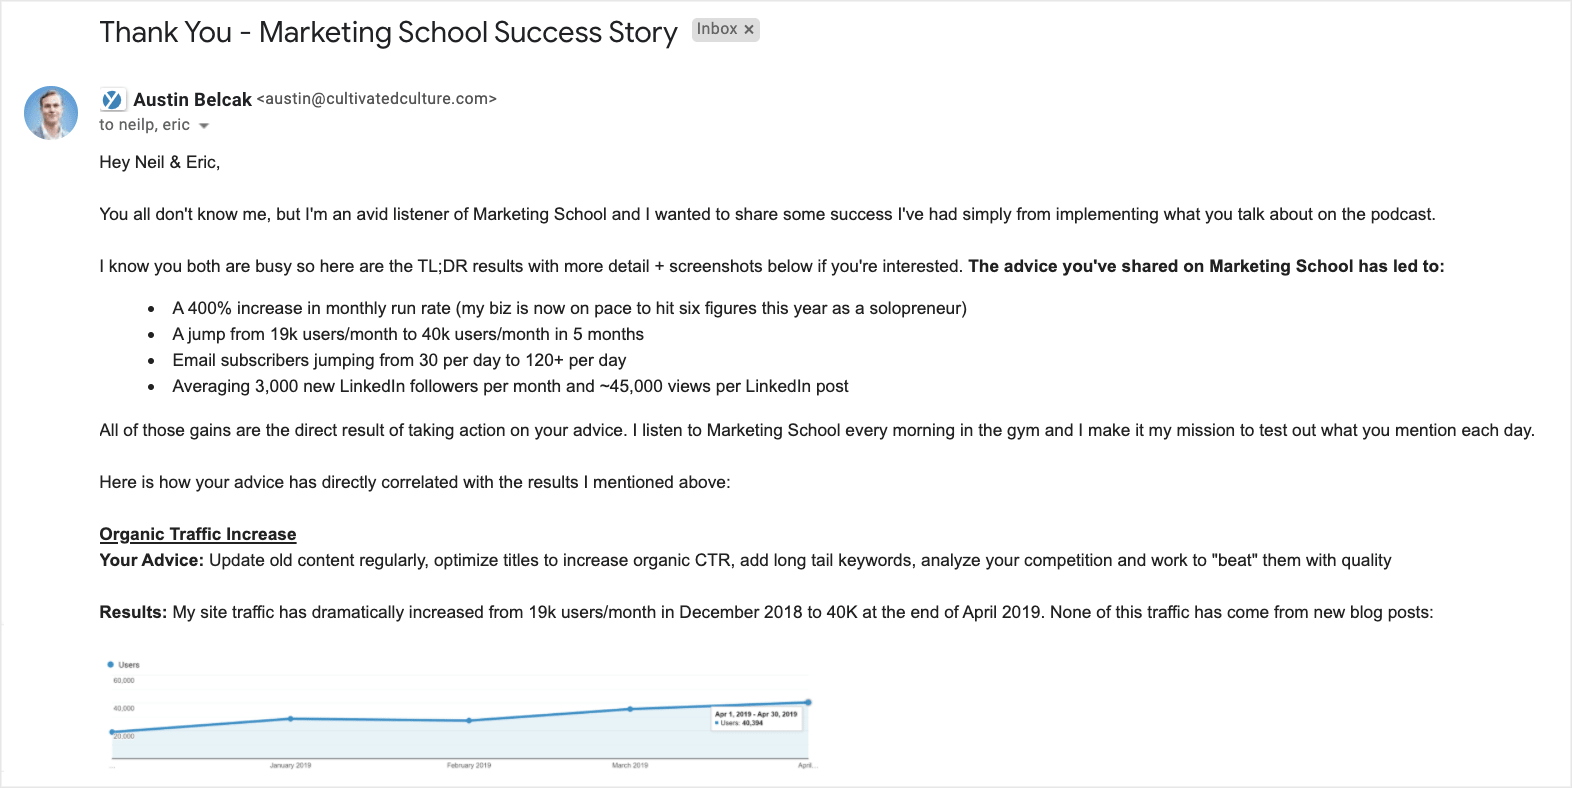Click the email subject title
The height and width of the screenshot is (788, 1572).
pyautogui.click(x=388, y=32)
